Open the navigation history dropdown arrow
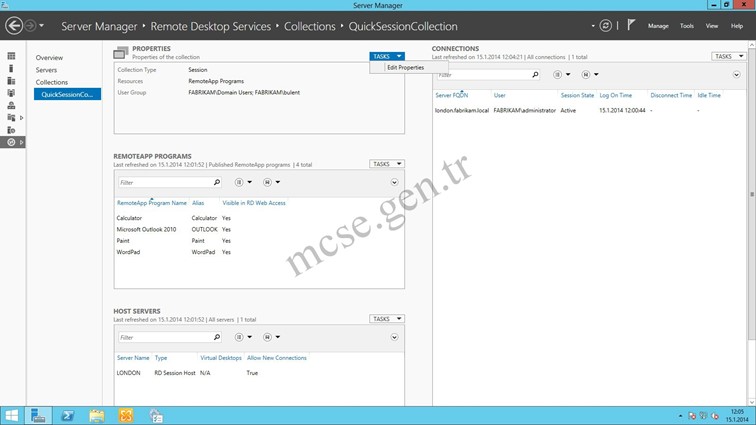 tap(41, 26)
